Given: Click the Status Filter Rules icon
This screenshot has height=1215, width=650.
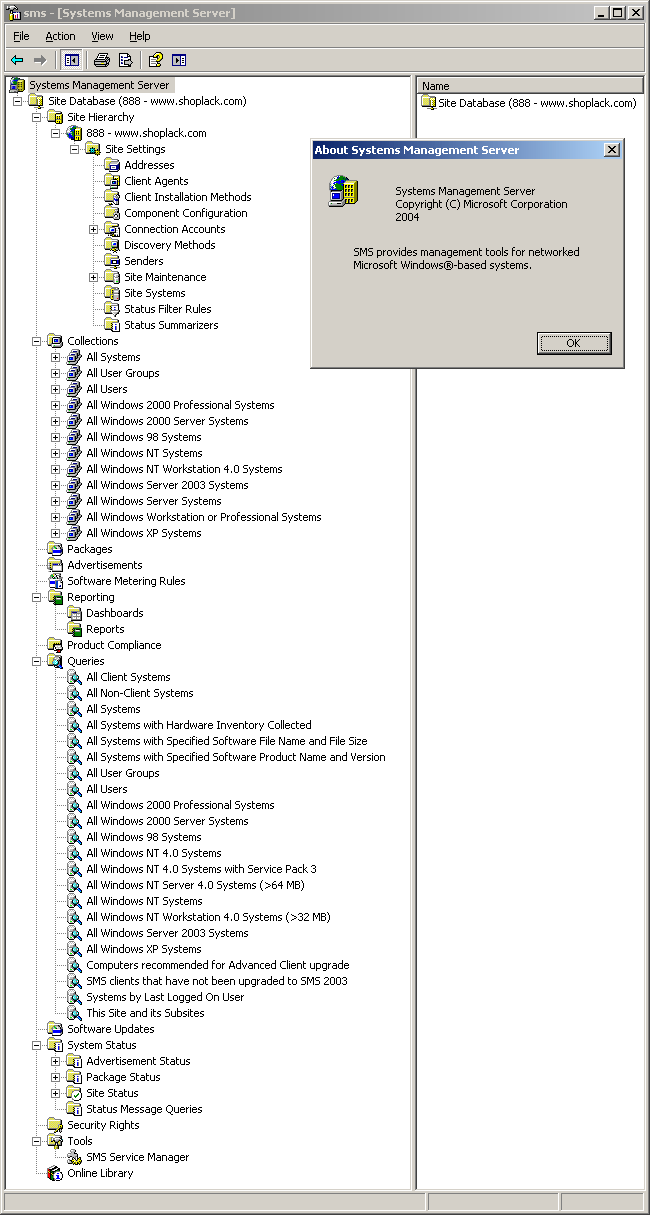Looking at the screenshot, I should (x=112, y=309).
